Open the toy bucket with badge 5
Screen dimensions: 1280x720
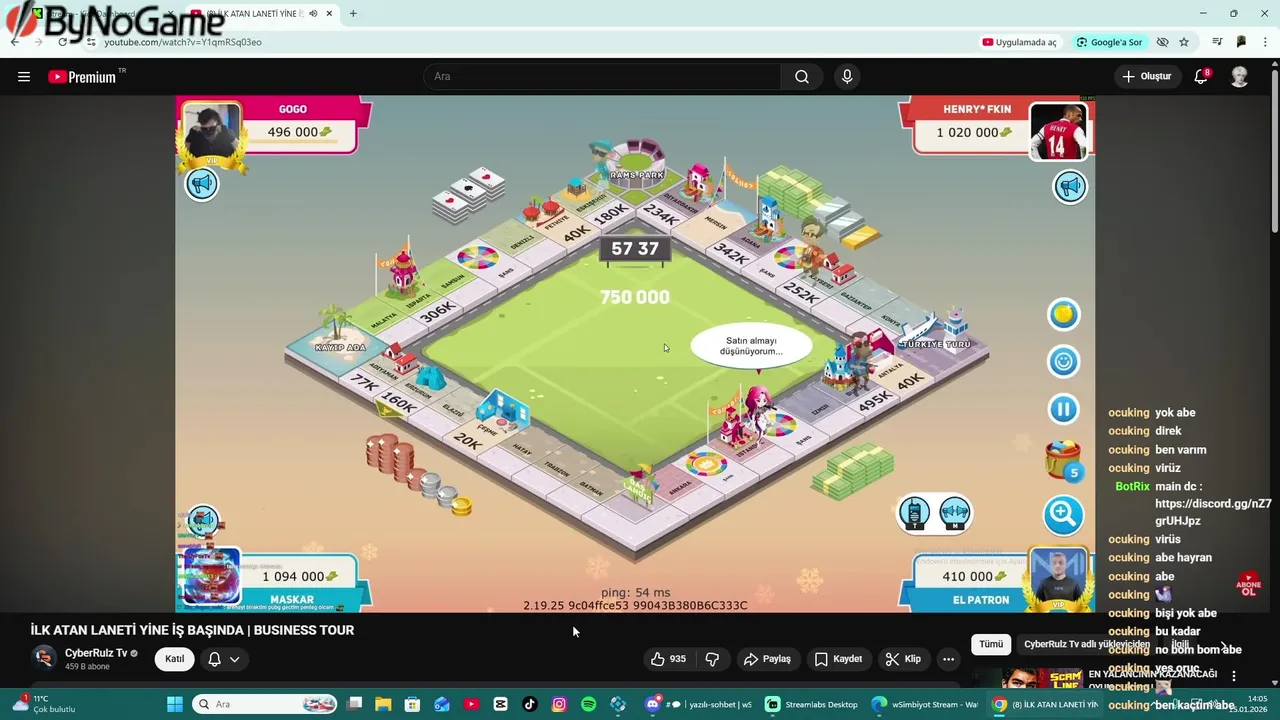(1063, 461)
